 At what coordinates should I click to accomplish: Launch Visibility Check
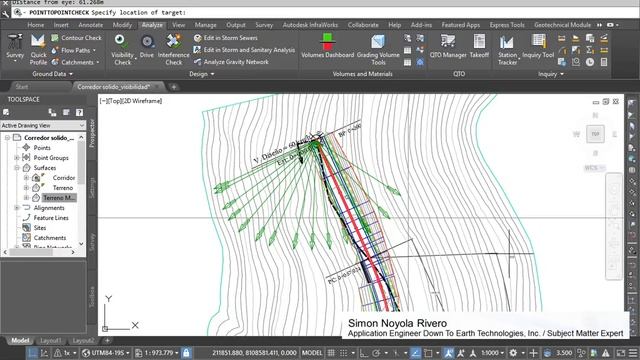click(122, 49)
